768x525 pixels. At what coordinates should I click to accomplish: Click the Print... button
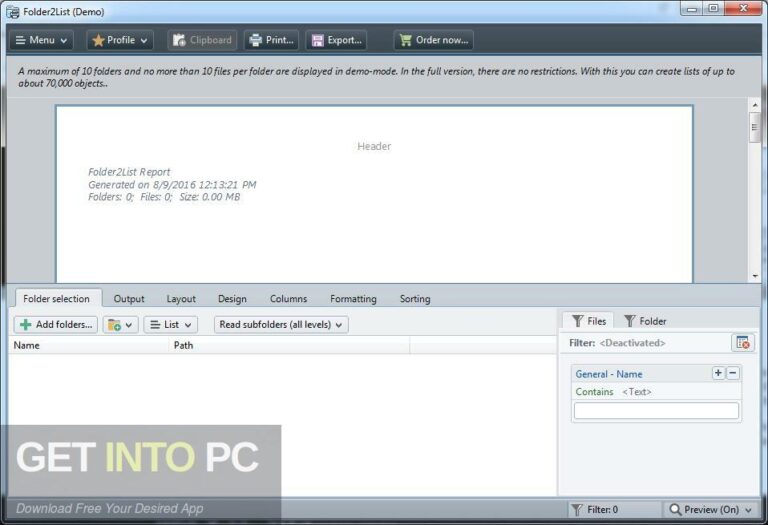272,40
